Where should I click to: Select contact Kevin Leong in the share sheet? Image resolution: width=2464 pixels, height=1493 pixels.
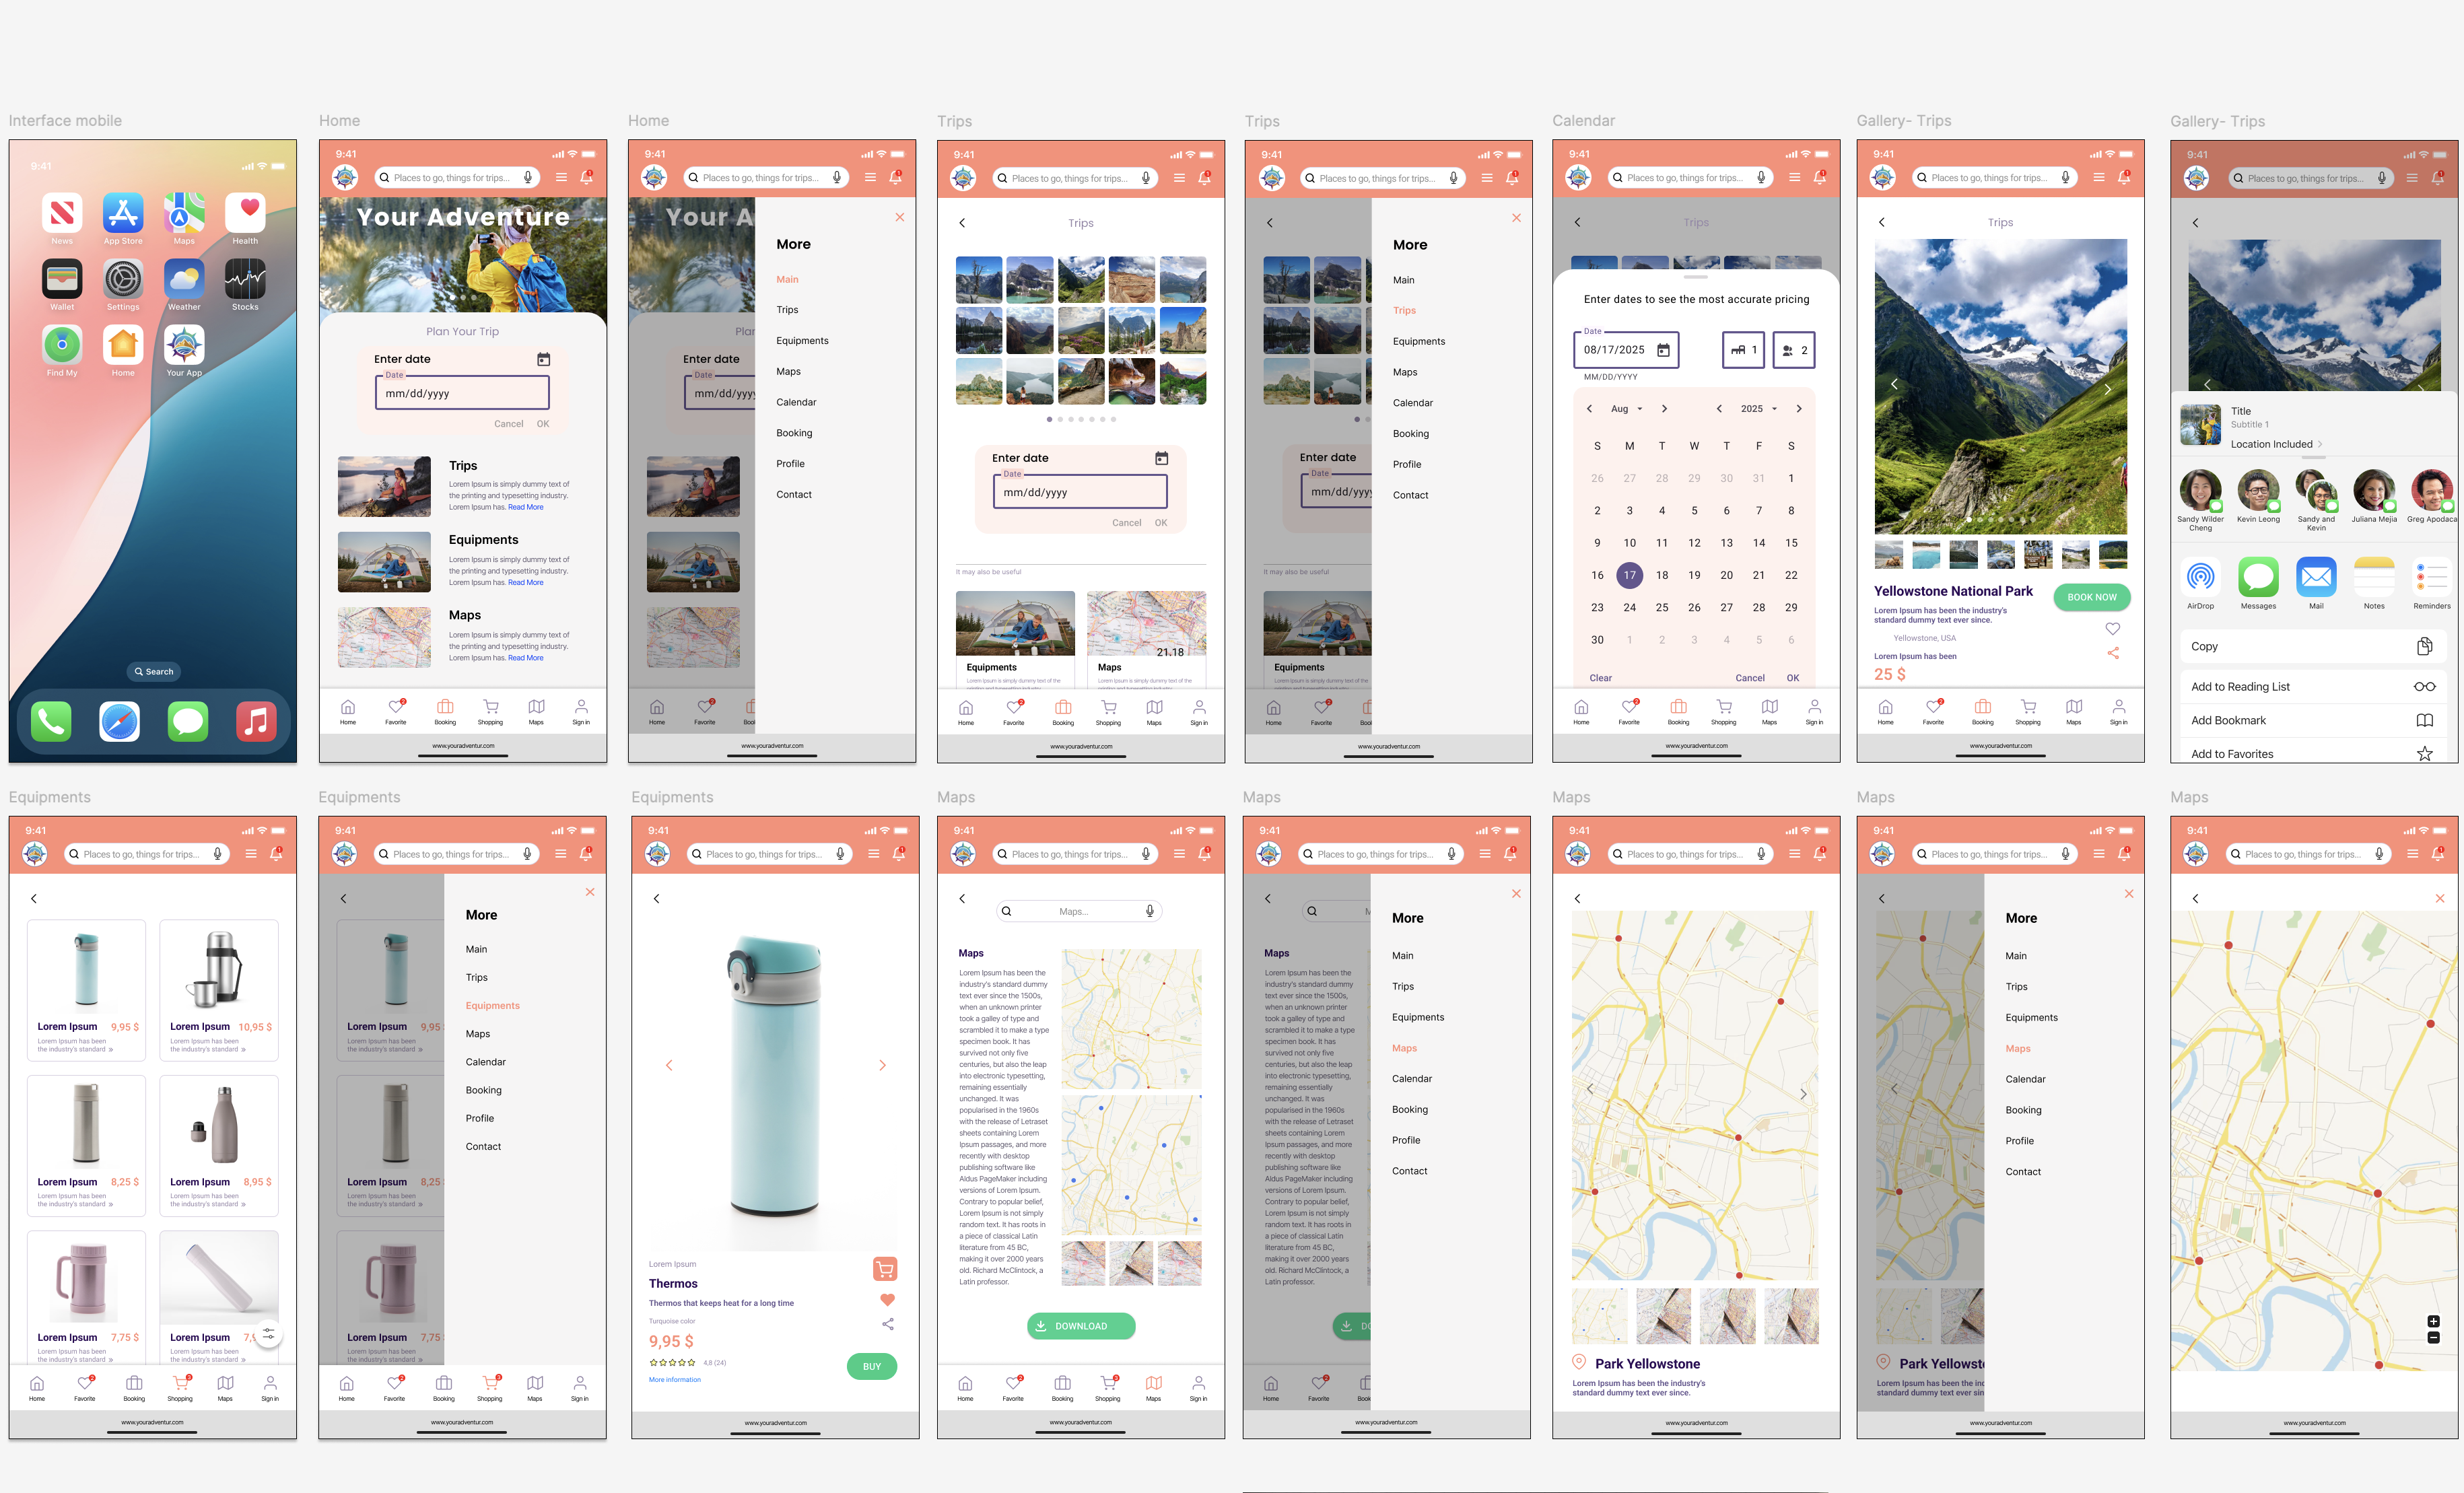[2258, 490]
